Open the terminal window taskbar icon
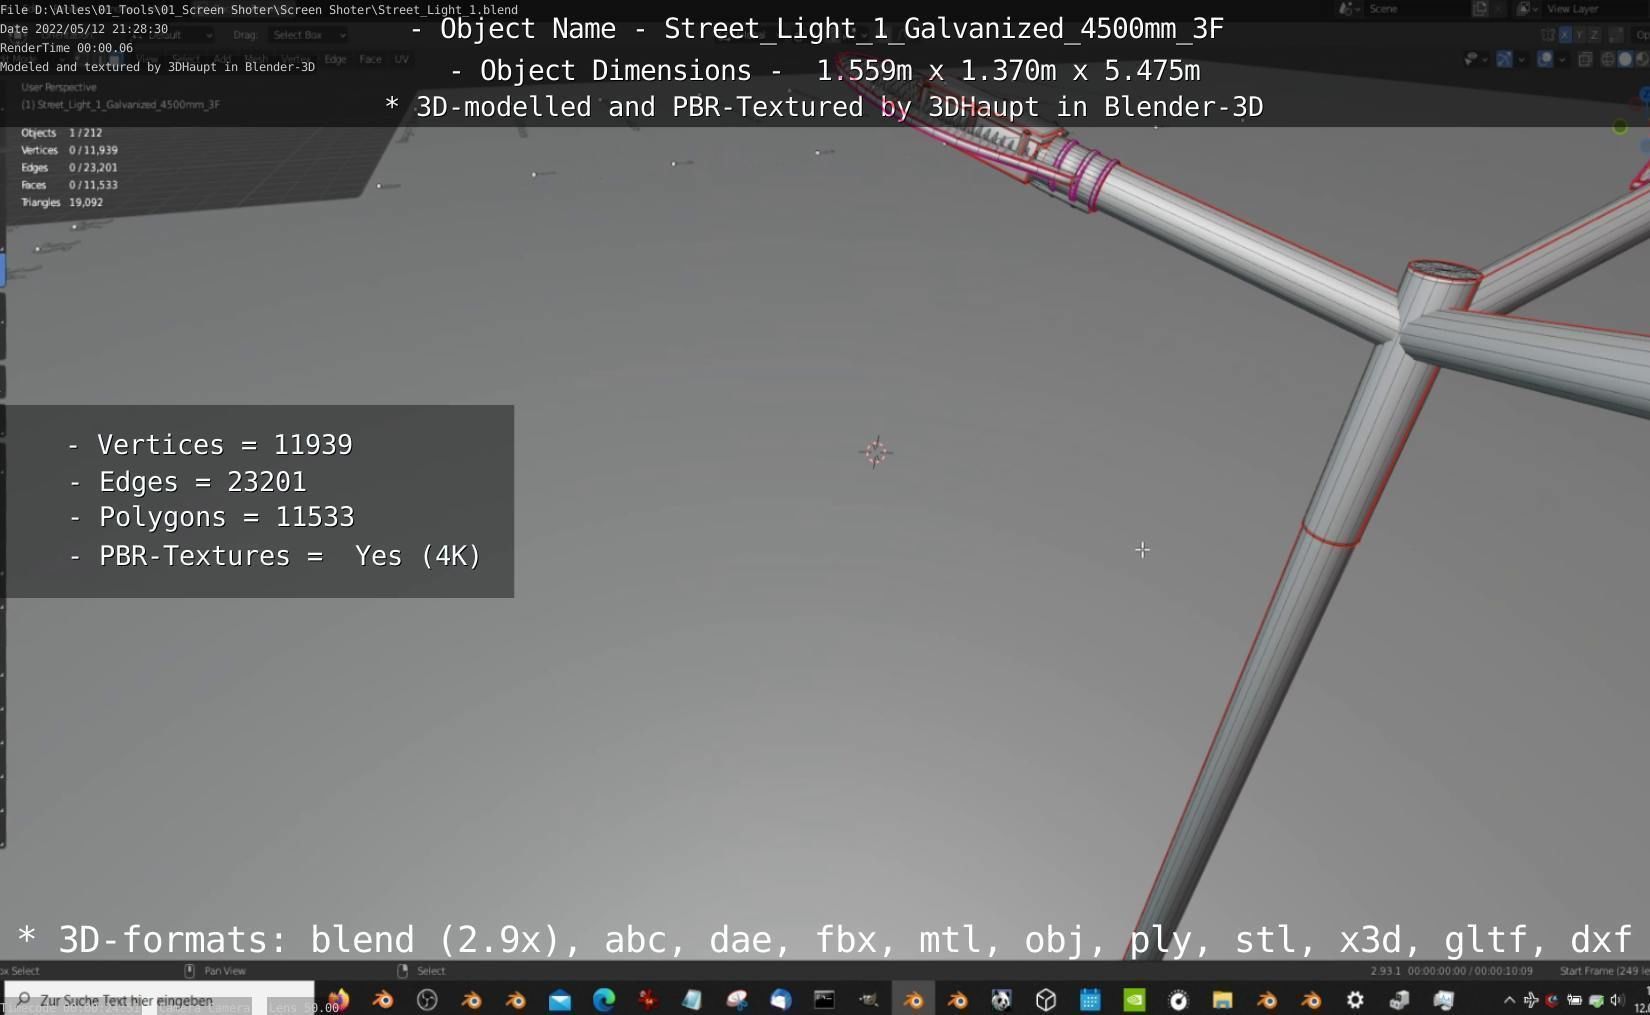This screenshot has width=1650, height=1015. 824,999
